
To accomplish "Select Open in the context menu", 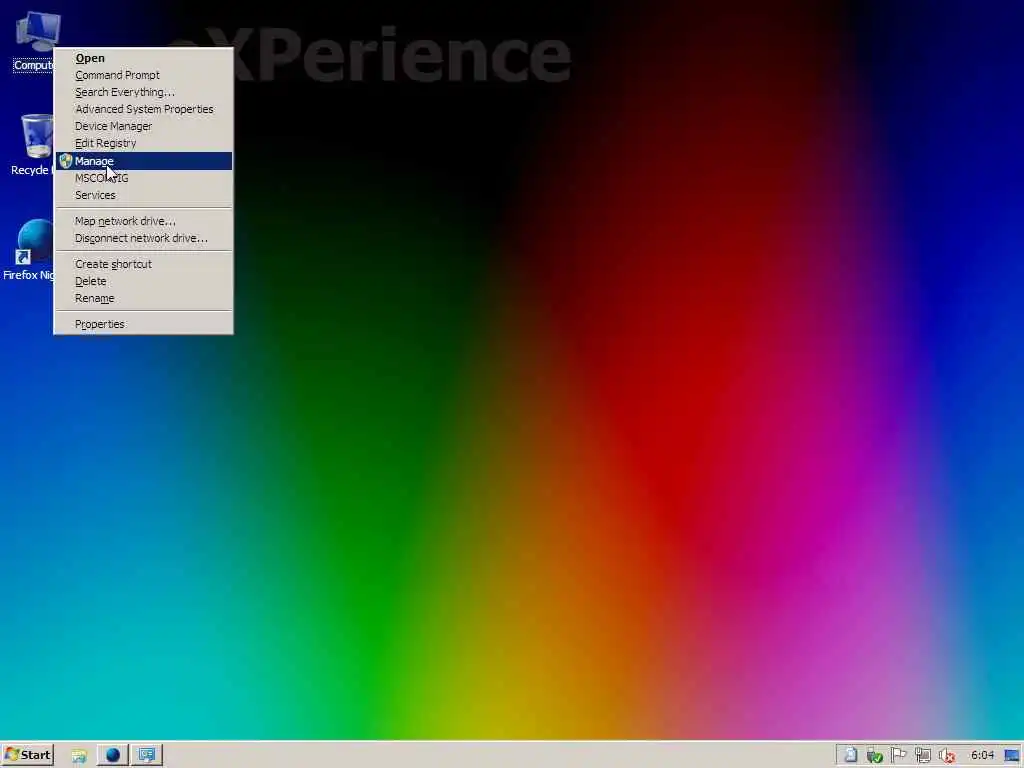I will tap(143, 58).
